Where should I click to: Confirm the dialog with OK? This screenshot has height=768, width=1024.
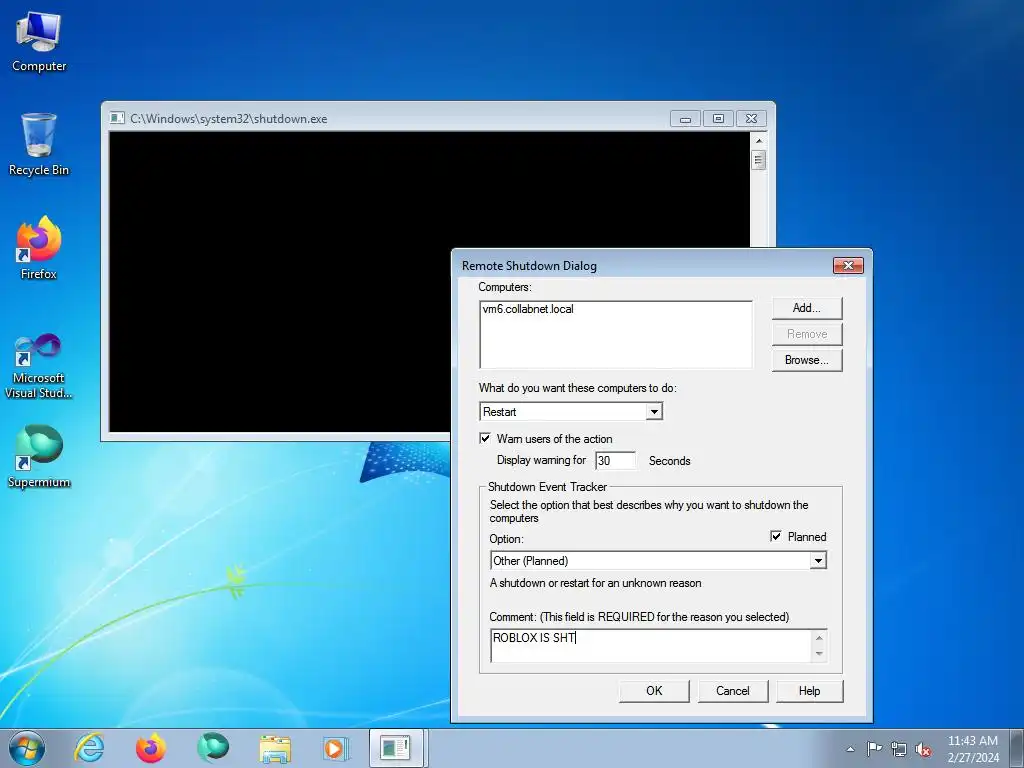654,691
